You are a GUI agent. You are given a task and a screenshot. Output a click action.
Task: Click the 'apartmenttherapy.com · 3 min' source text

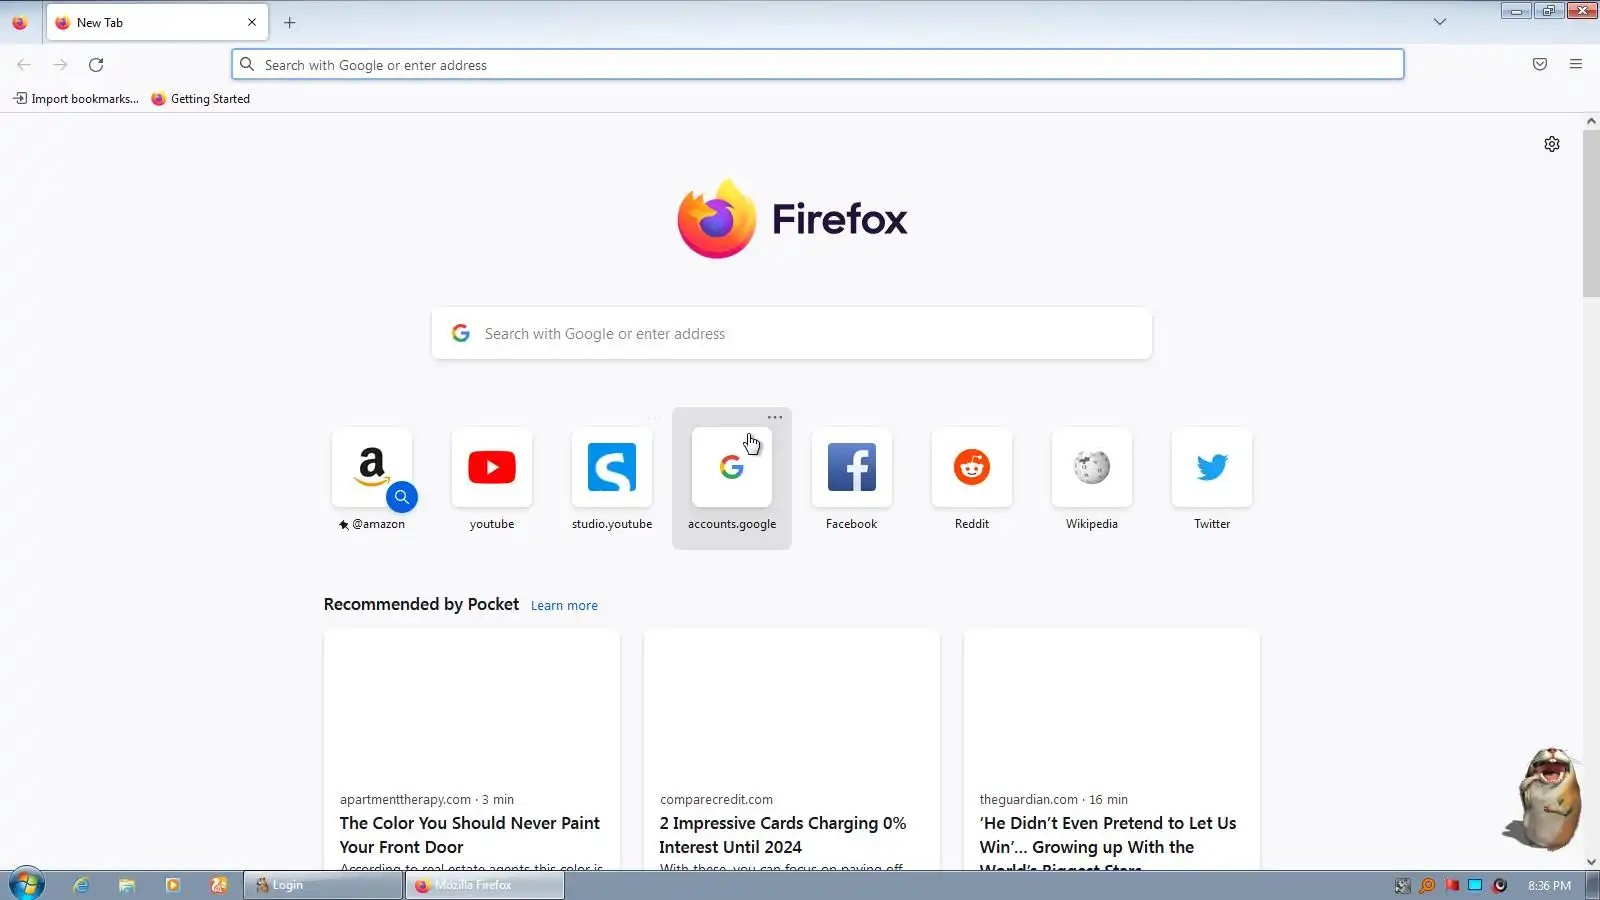[427, 799]
